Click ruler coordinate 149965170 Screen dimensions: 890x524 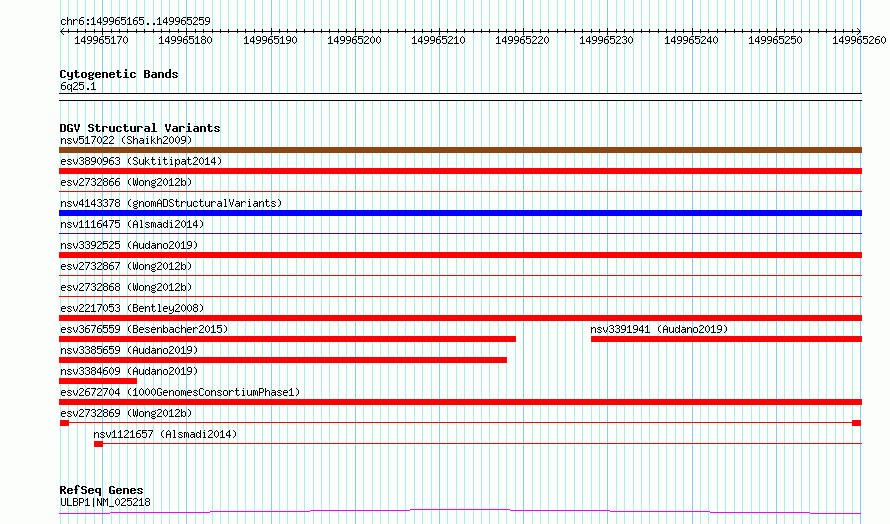point(102,40)
